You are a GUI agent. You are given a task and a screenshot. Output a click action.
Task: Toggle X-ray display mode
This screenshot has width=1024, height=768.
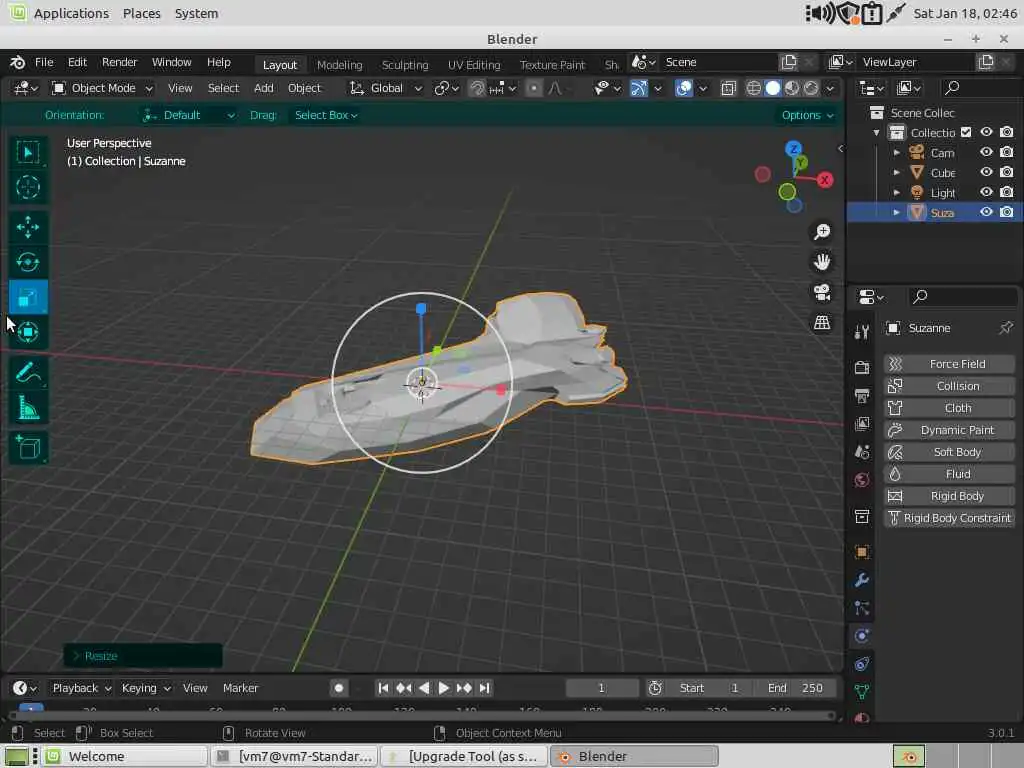tap(728, 88)
